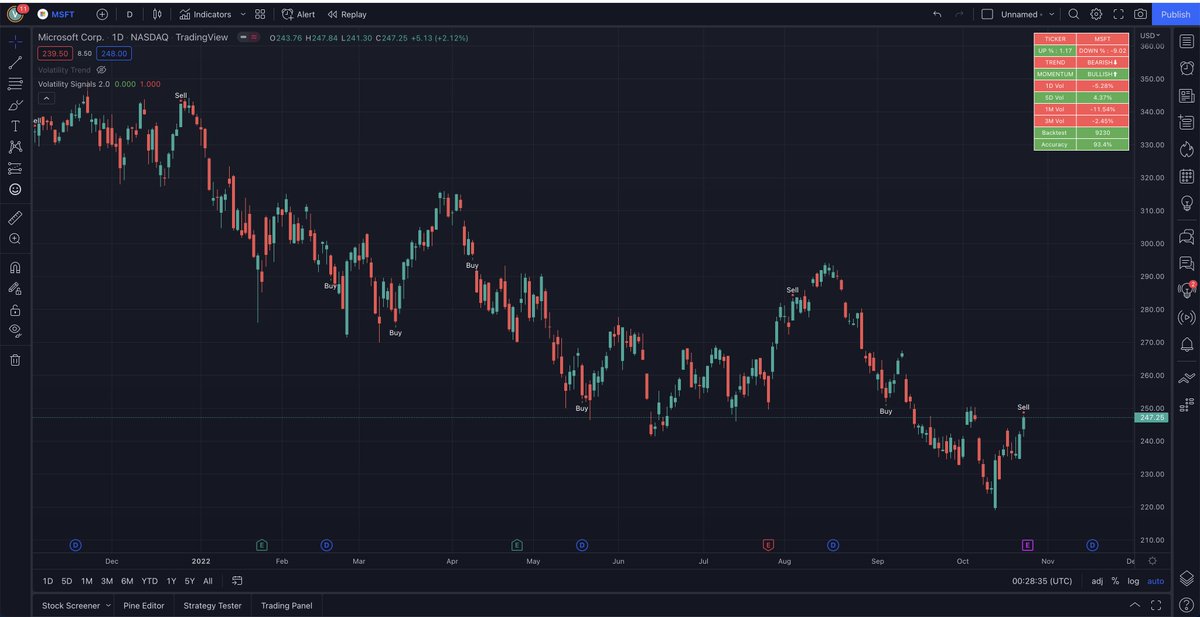Screen dimensions: 1200x617
Task: Take a chart snapshot with camera icon
Action: [1140, 14]
